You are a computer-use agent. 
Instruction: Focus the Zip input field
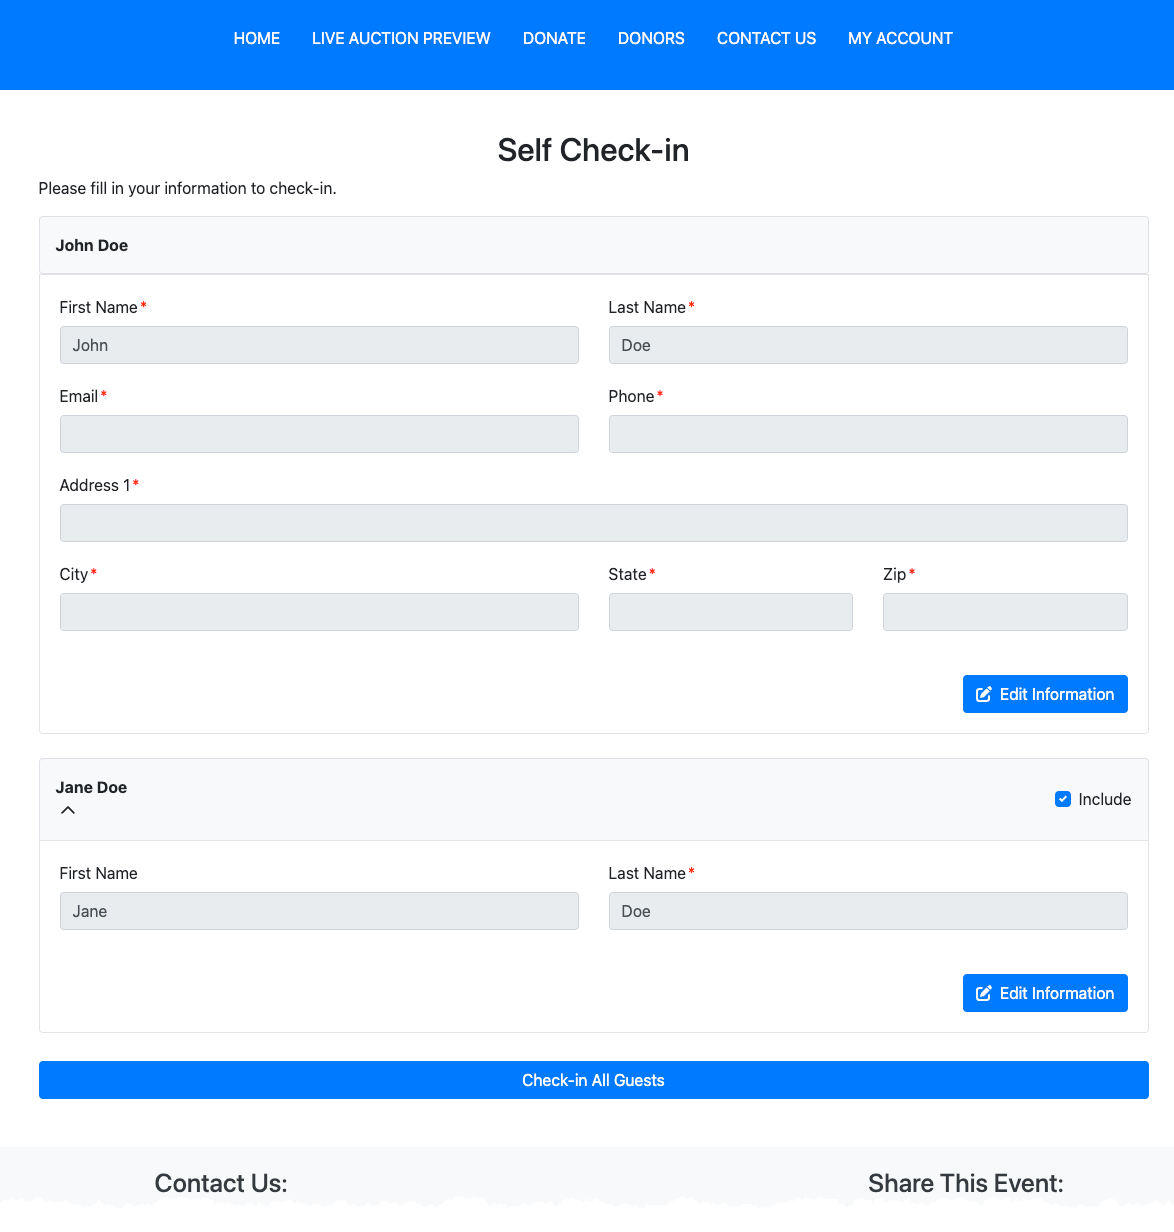1004,612
